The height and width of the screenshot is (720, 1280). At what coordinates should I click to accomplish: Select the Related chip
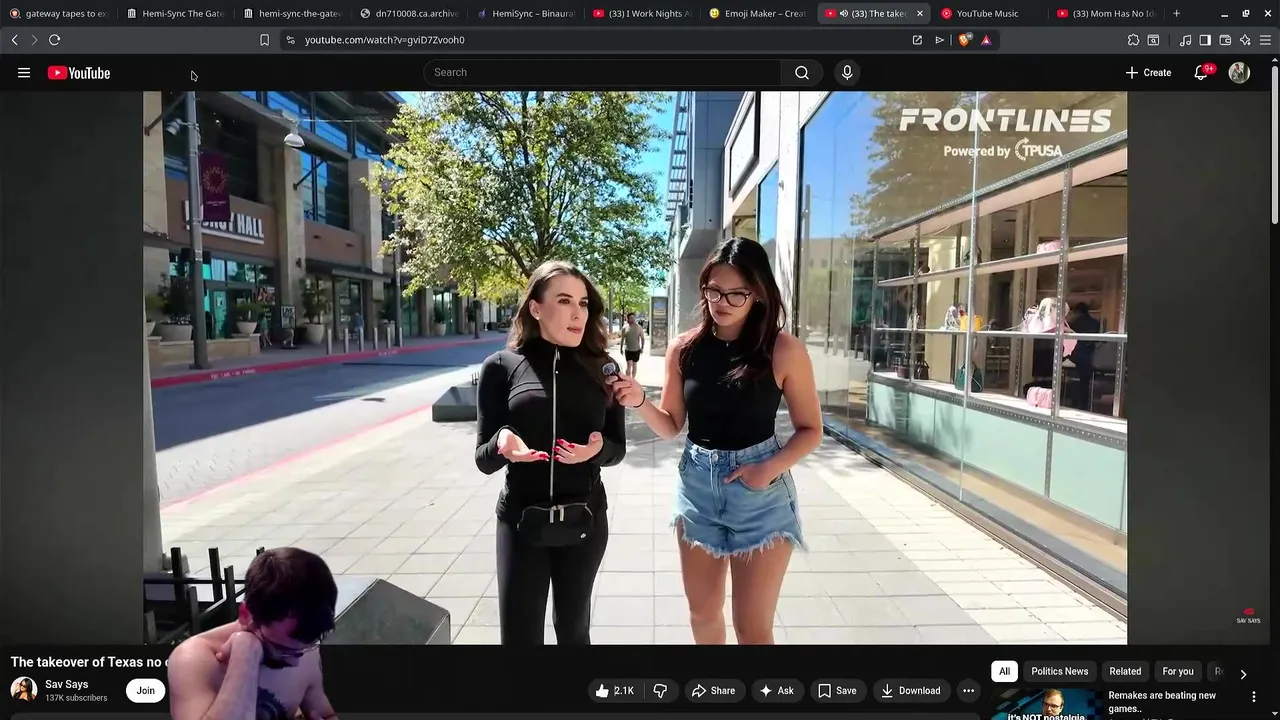click(x=1125, y=671)
